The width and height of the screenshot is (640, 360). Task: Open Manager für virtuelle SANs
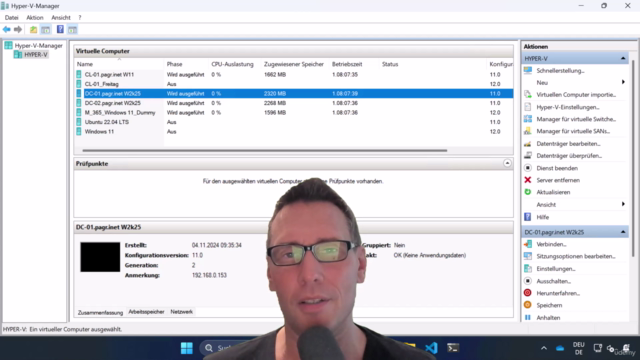click(573, 131)
